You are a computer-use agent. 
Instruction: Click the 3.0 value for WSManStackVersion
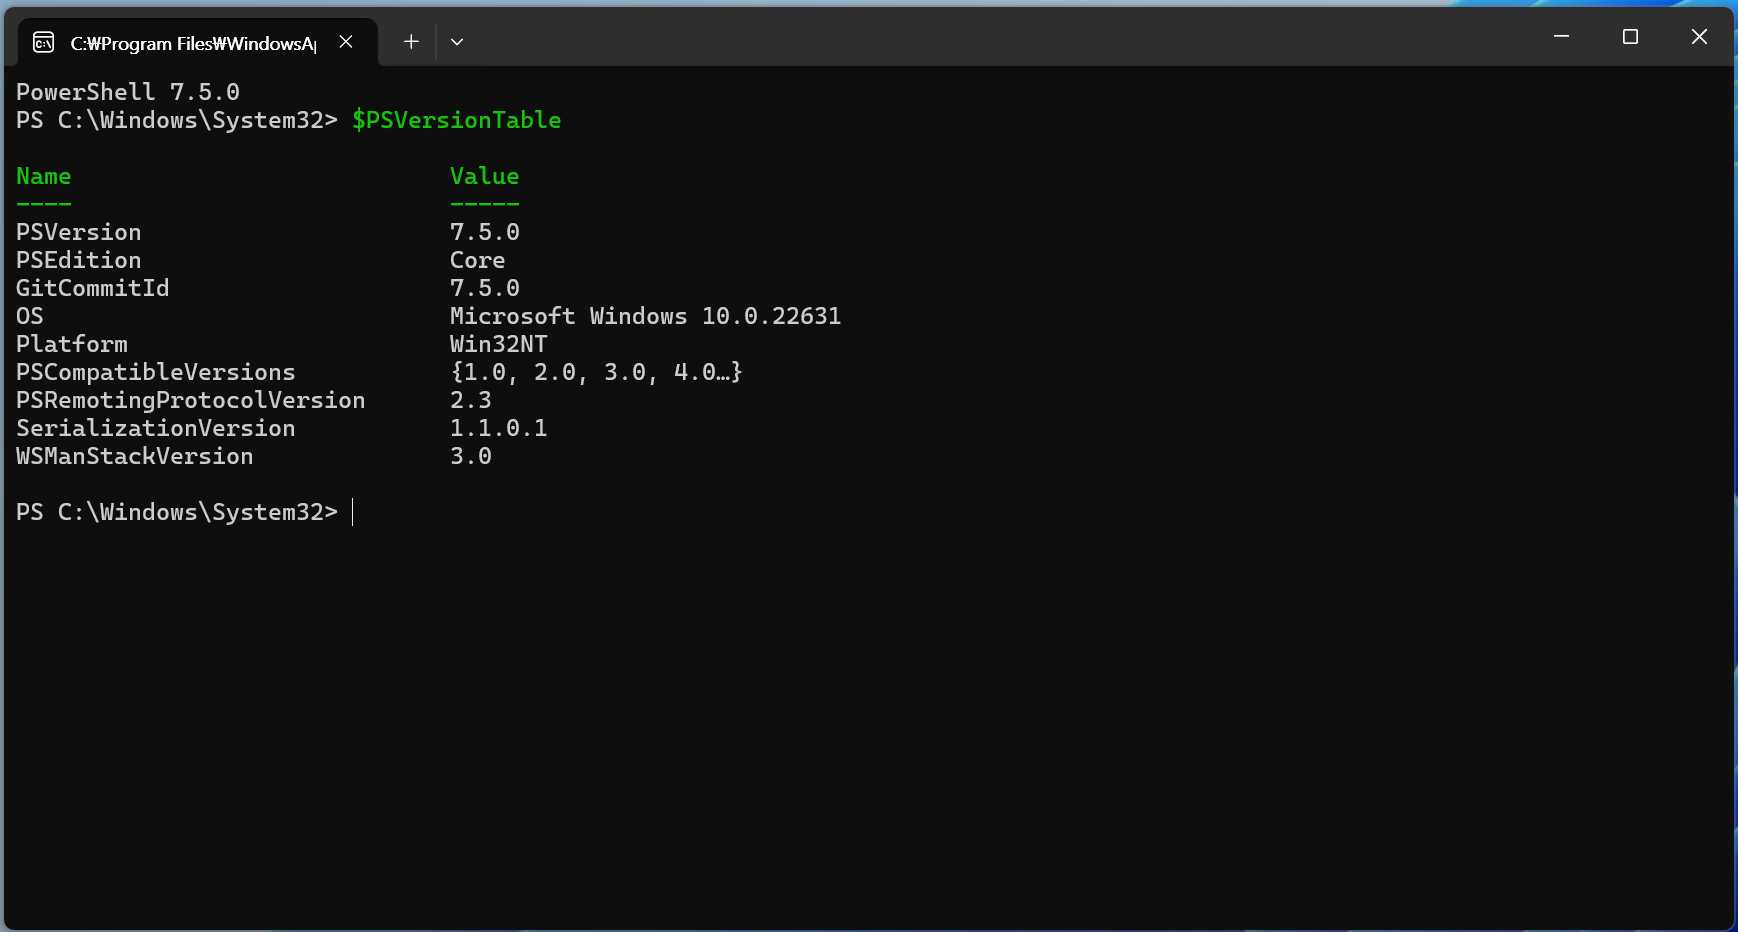[471, 456]
